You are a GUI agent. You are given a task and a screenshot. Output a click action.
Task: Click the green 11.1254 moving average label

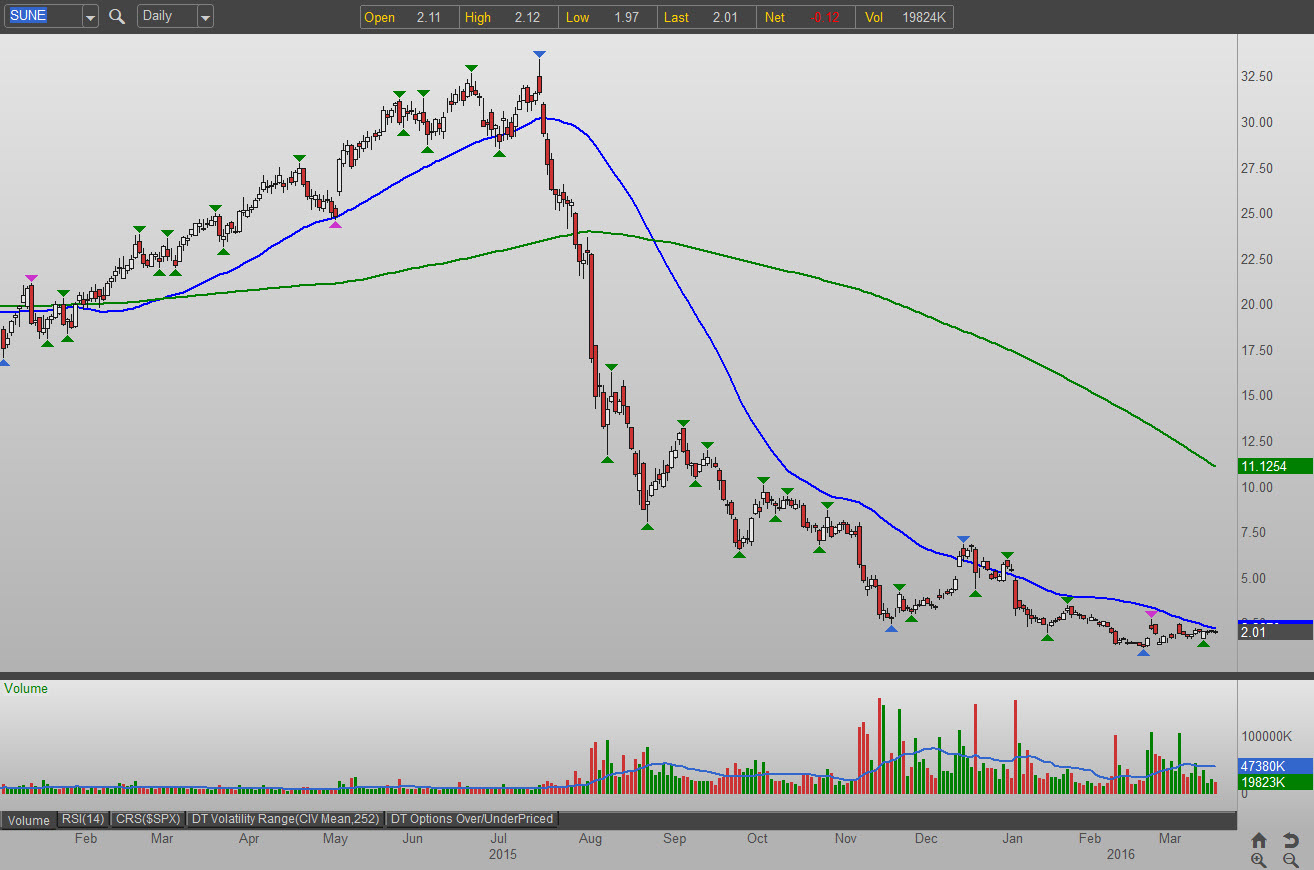point(1275,466)
